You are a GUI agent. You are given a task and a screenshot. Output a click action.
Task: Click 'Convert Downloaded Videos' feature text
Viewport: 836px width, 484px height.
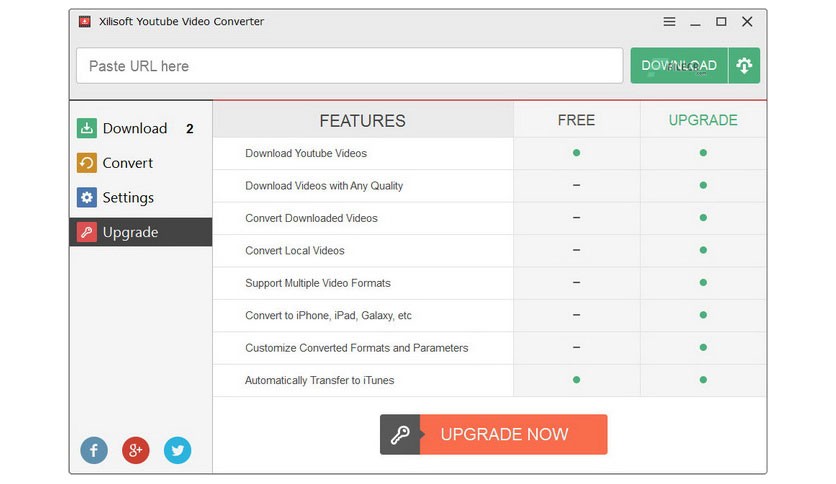coord(311,218)
